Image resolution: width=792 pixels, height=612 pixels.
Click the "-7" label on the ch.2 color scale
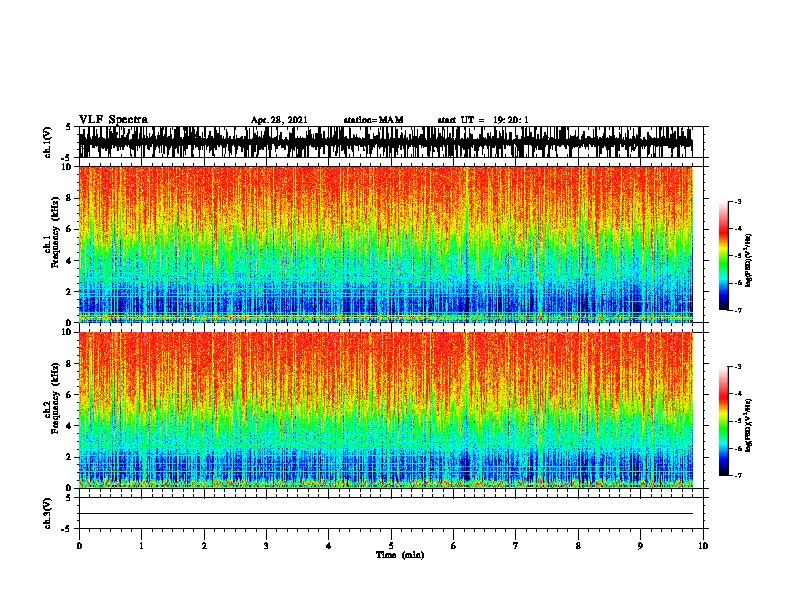pyautogui.click(x=738, y=475)
